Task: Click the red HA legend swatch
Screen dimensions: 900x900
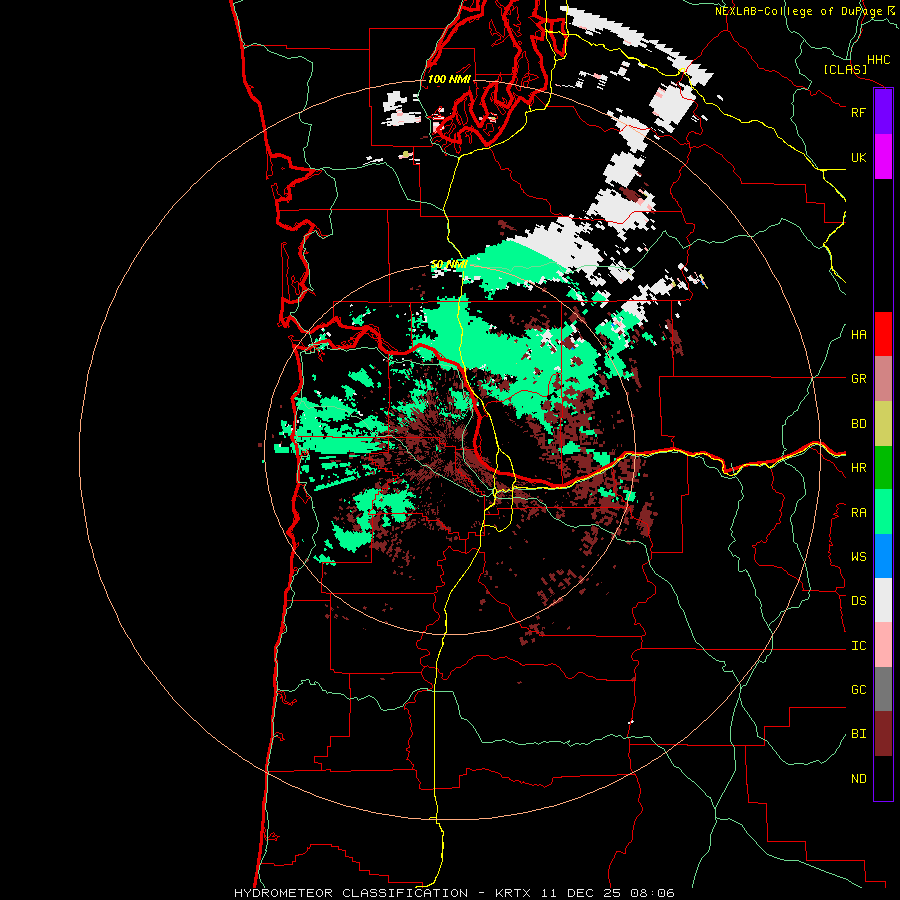Action: (x=883, y=334)
